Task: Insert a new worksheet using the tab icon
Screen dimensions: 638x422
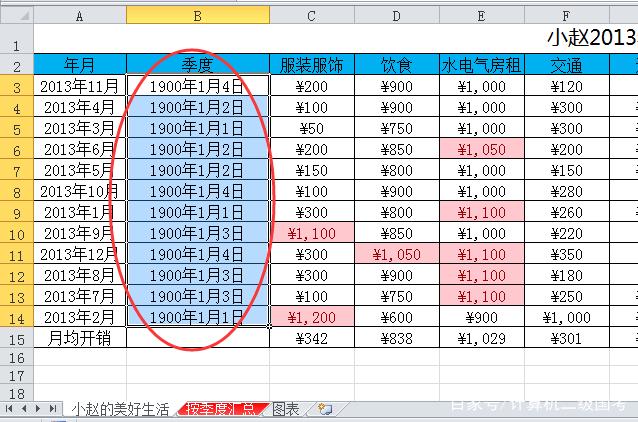Action: pos(325,409)
